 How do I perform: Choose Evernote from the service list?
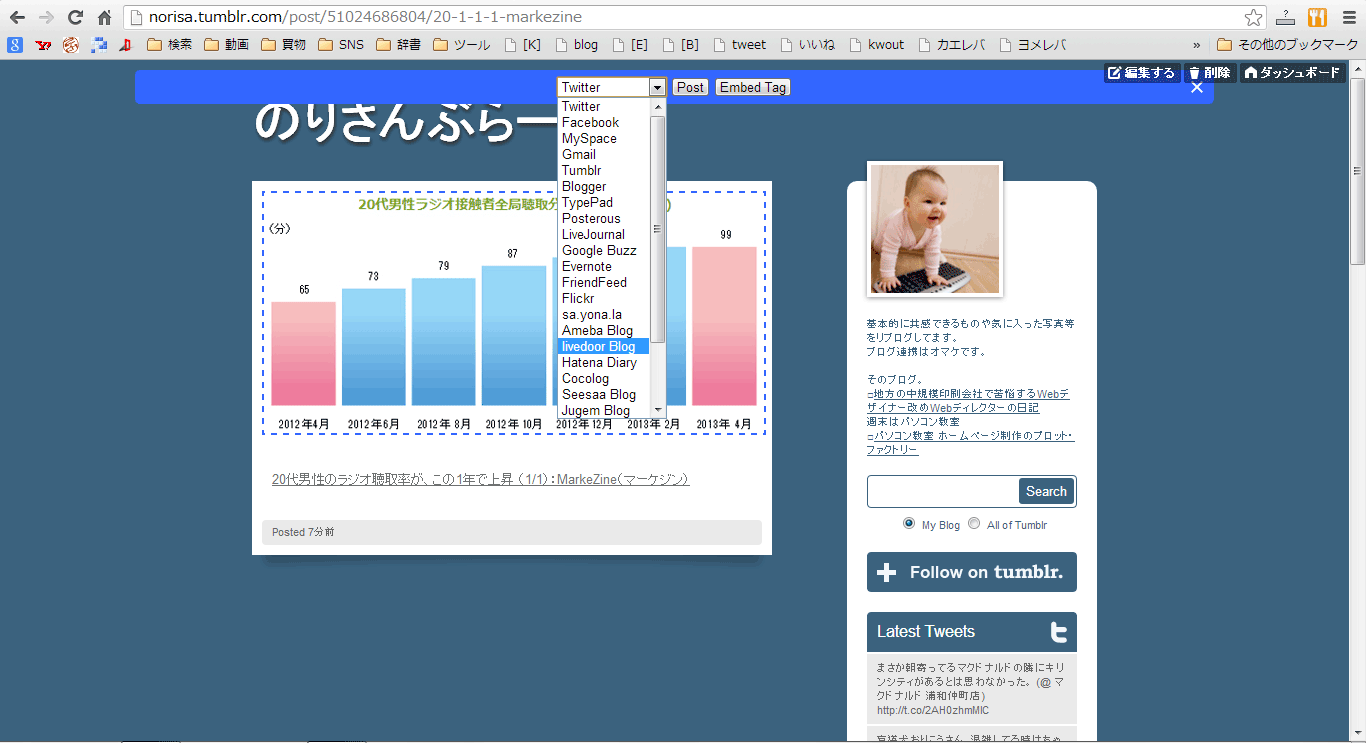coord(604,267)
